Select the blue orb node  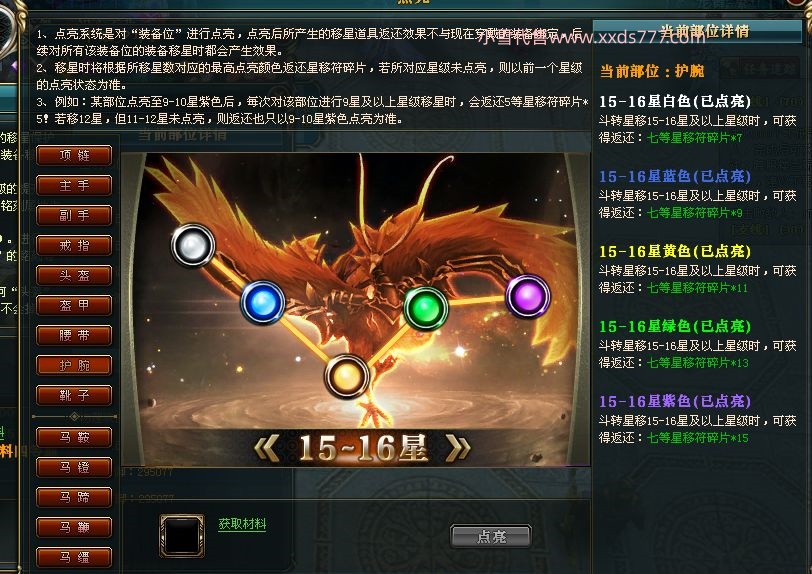(263, 303)
